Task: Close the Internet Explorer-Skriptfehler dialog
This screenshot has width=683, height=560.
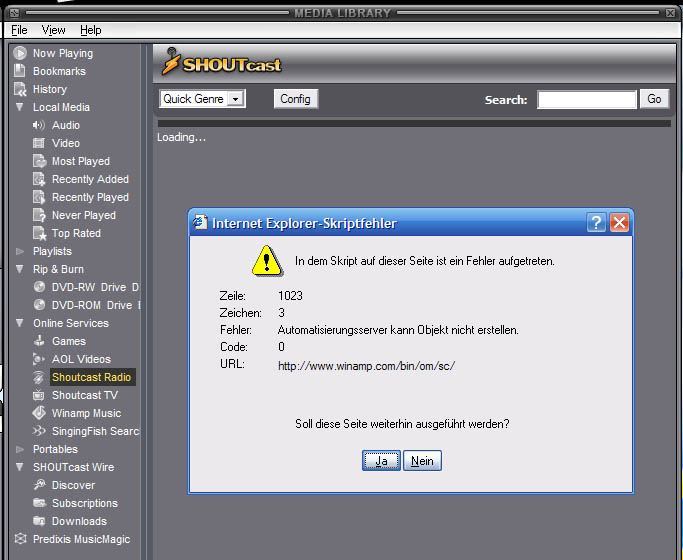Action: click(619, 223)
